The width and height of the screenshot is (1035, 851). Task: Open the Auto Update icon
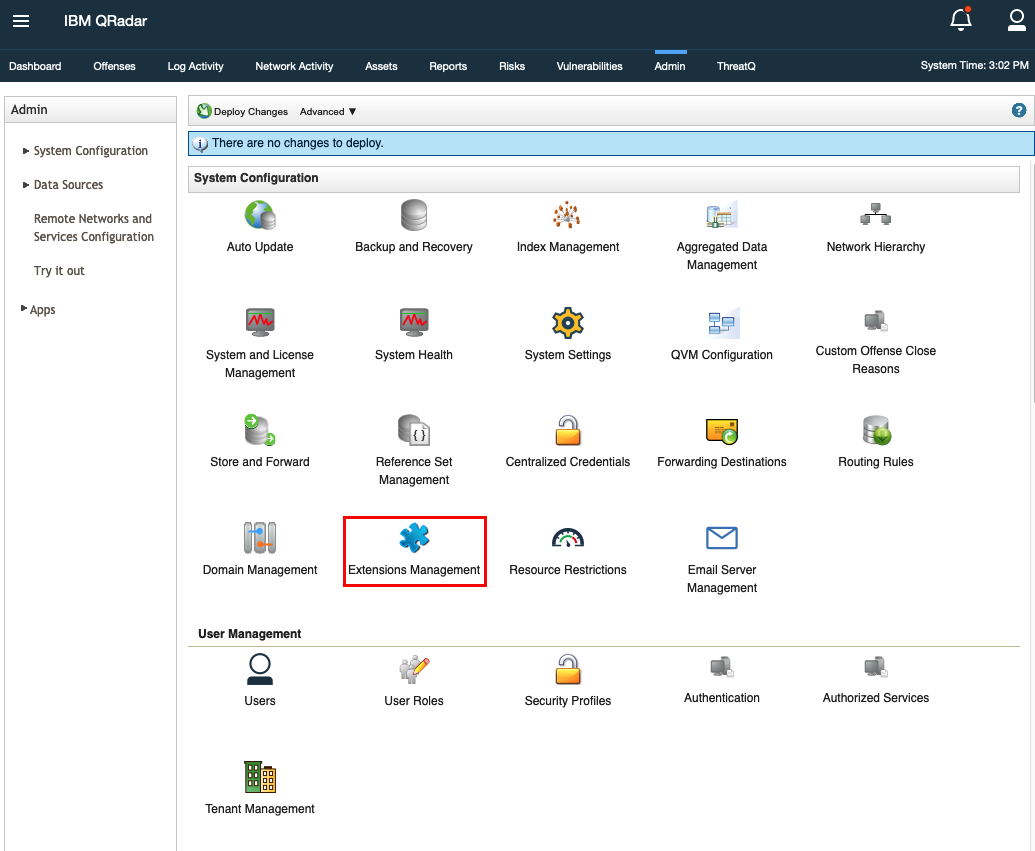click(x=260, y=215)
